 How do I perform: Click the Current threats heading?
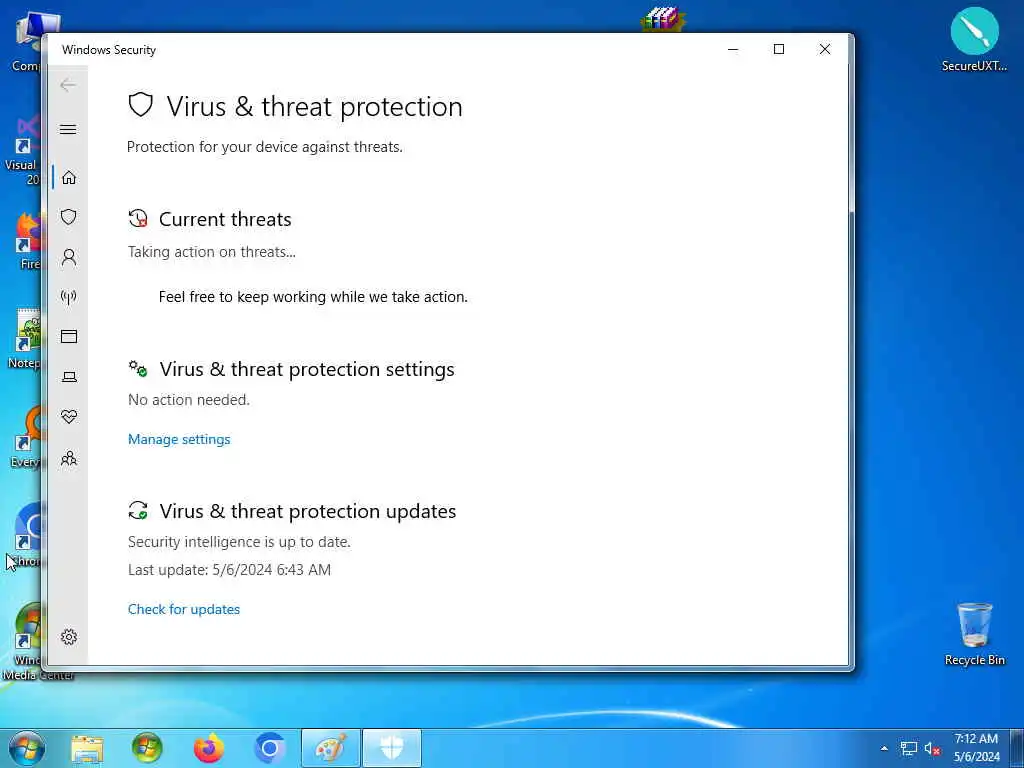click(225, 219)
